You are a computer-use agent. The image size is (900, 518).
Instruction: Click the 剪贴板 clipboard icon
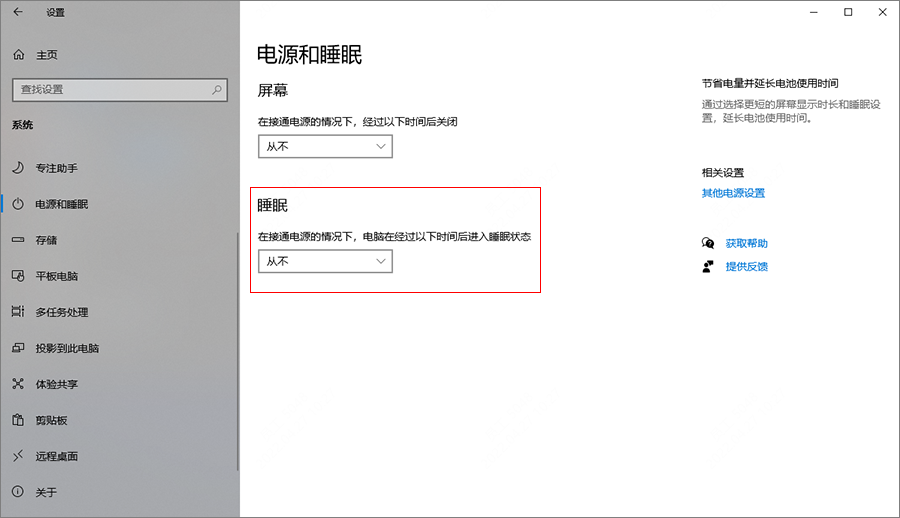18,420
